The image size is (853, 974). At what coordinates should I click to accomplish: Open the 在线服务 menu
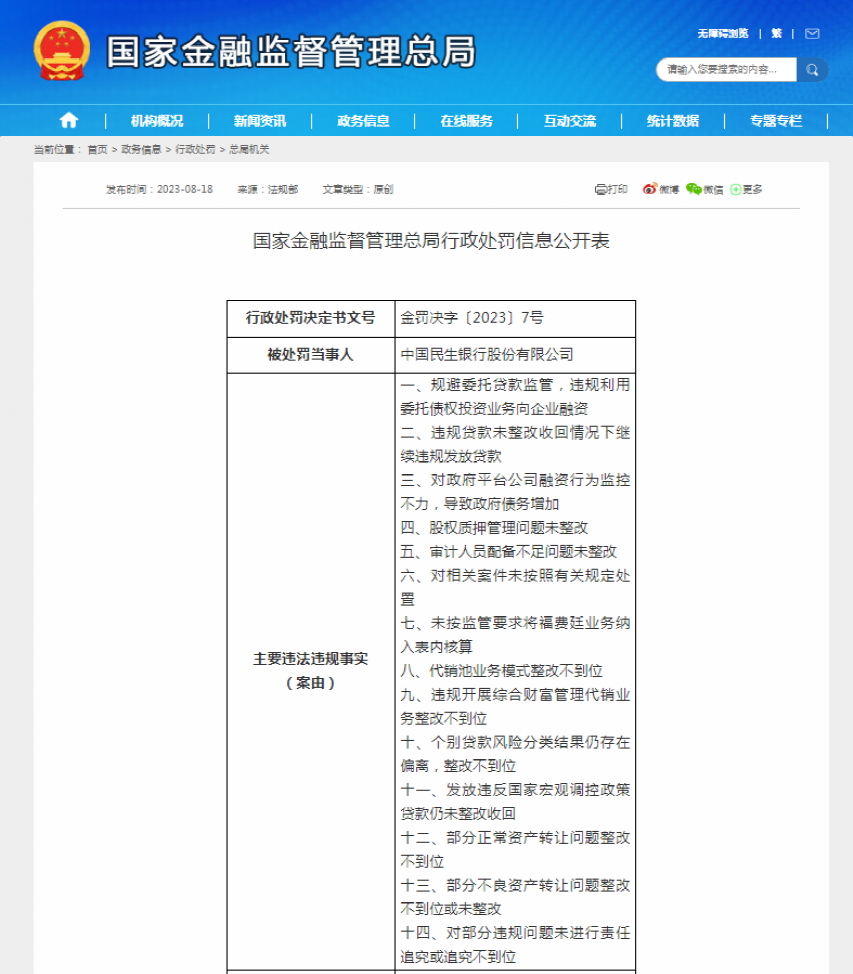pos(467,121)
